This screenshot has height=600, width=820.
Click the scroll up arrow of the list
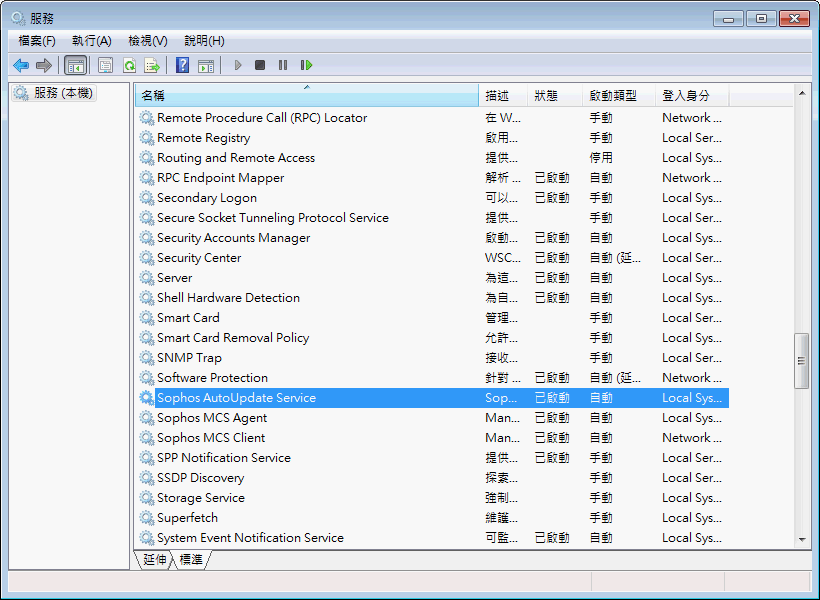pos(802,93)
